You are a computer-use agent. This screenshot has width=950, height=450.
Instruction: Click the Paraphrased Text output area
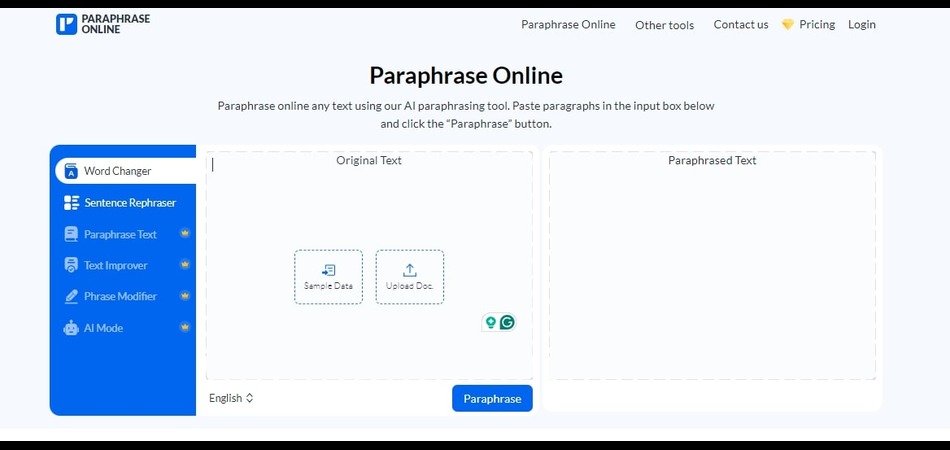coord(712,266)
